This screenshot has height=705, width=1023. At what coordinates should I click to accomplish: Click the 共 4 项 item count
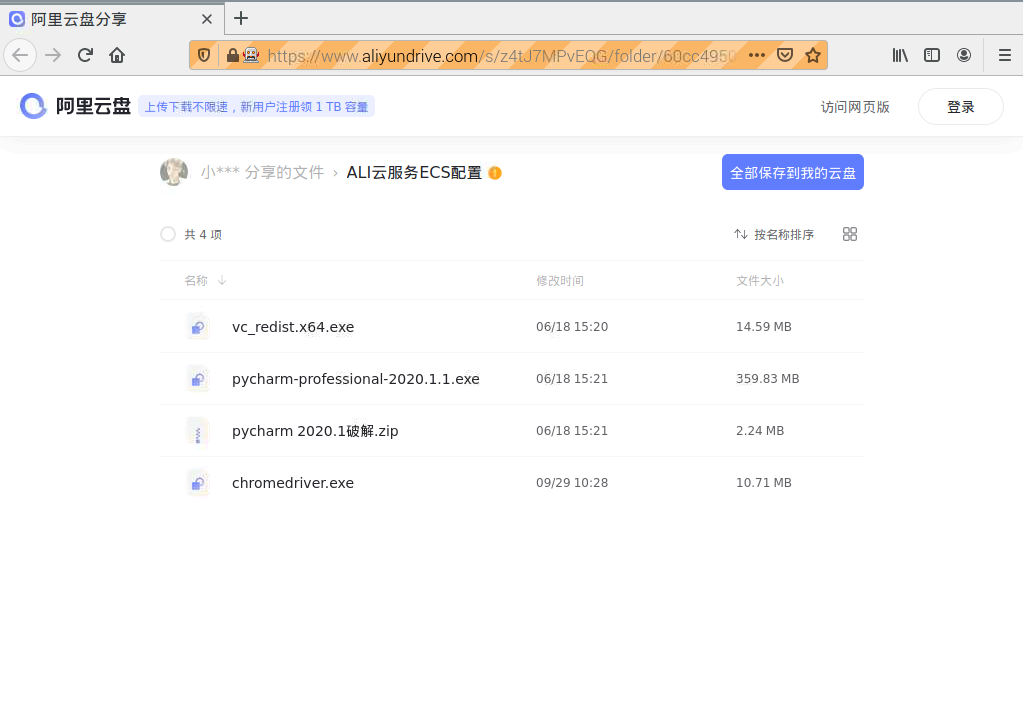[x=203, y=235]
